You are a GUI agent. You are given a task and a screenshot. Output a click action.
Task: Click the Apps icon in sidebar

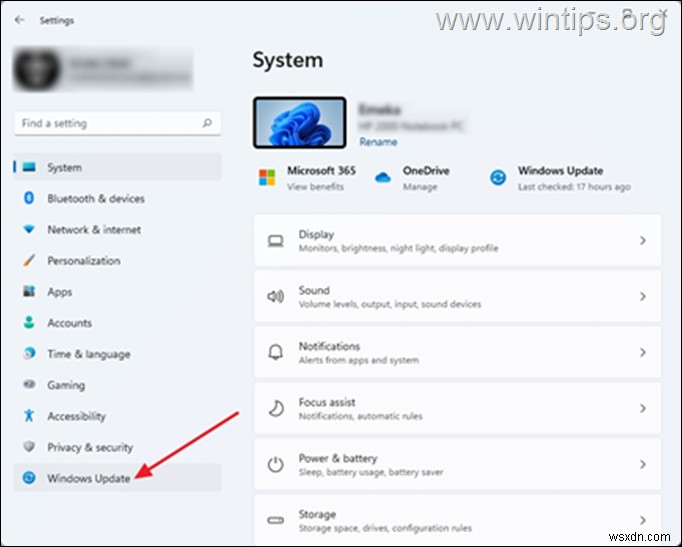[x=29, y=291]
